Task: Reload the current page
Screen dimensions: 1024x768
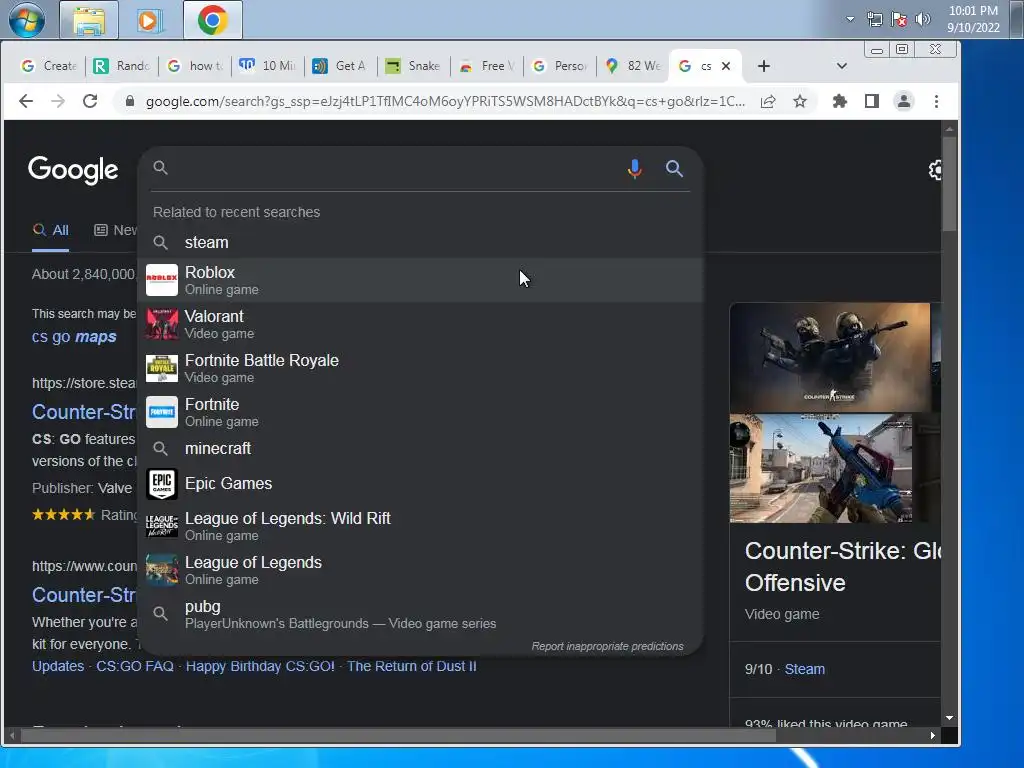Action: tap(90, 101)
